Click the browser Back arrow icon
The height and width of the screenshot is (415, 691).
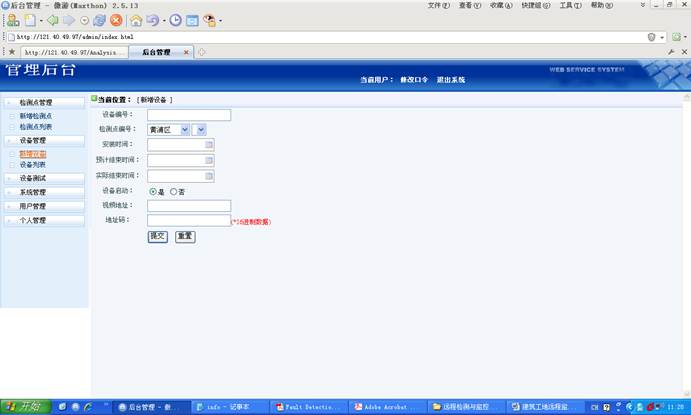tap(51, 20)
